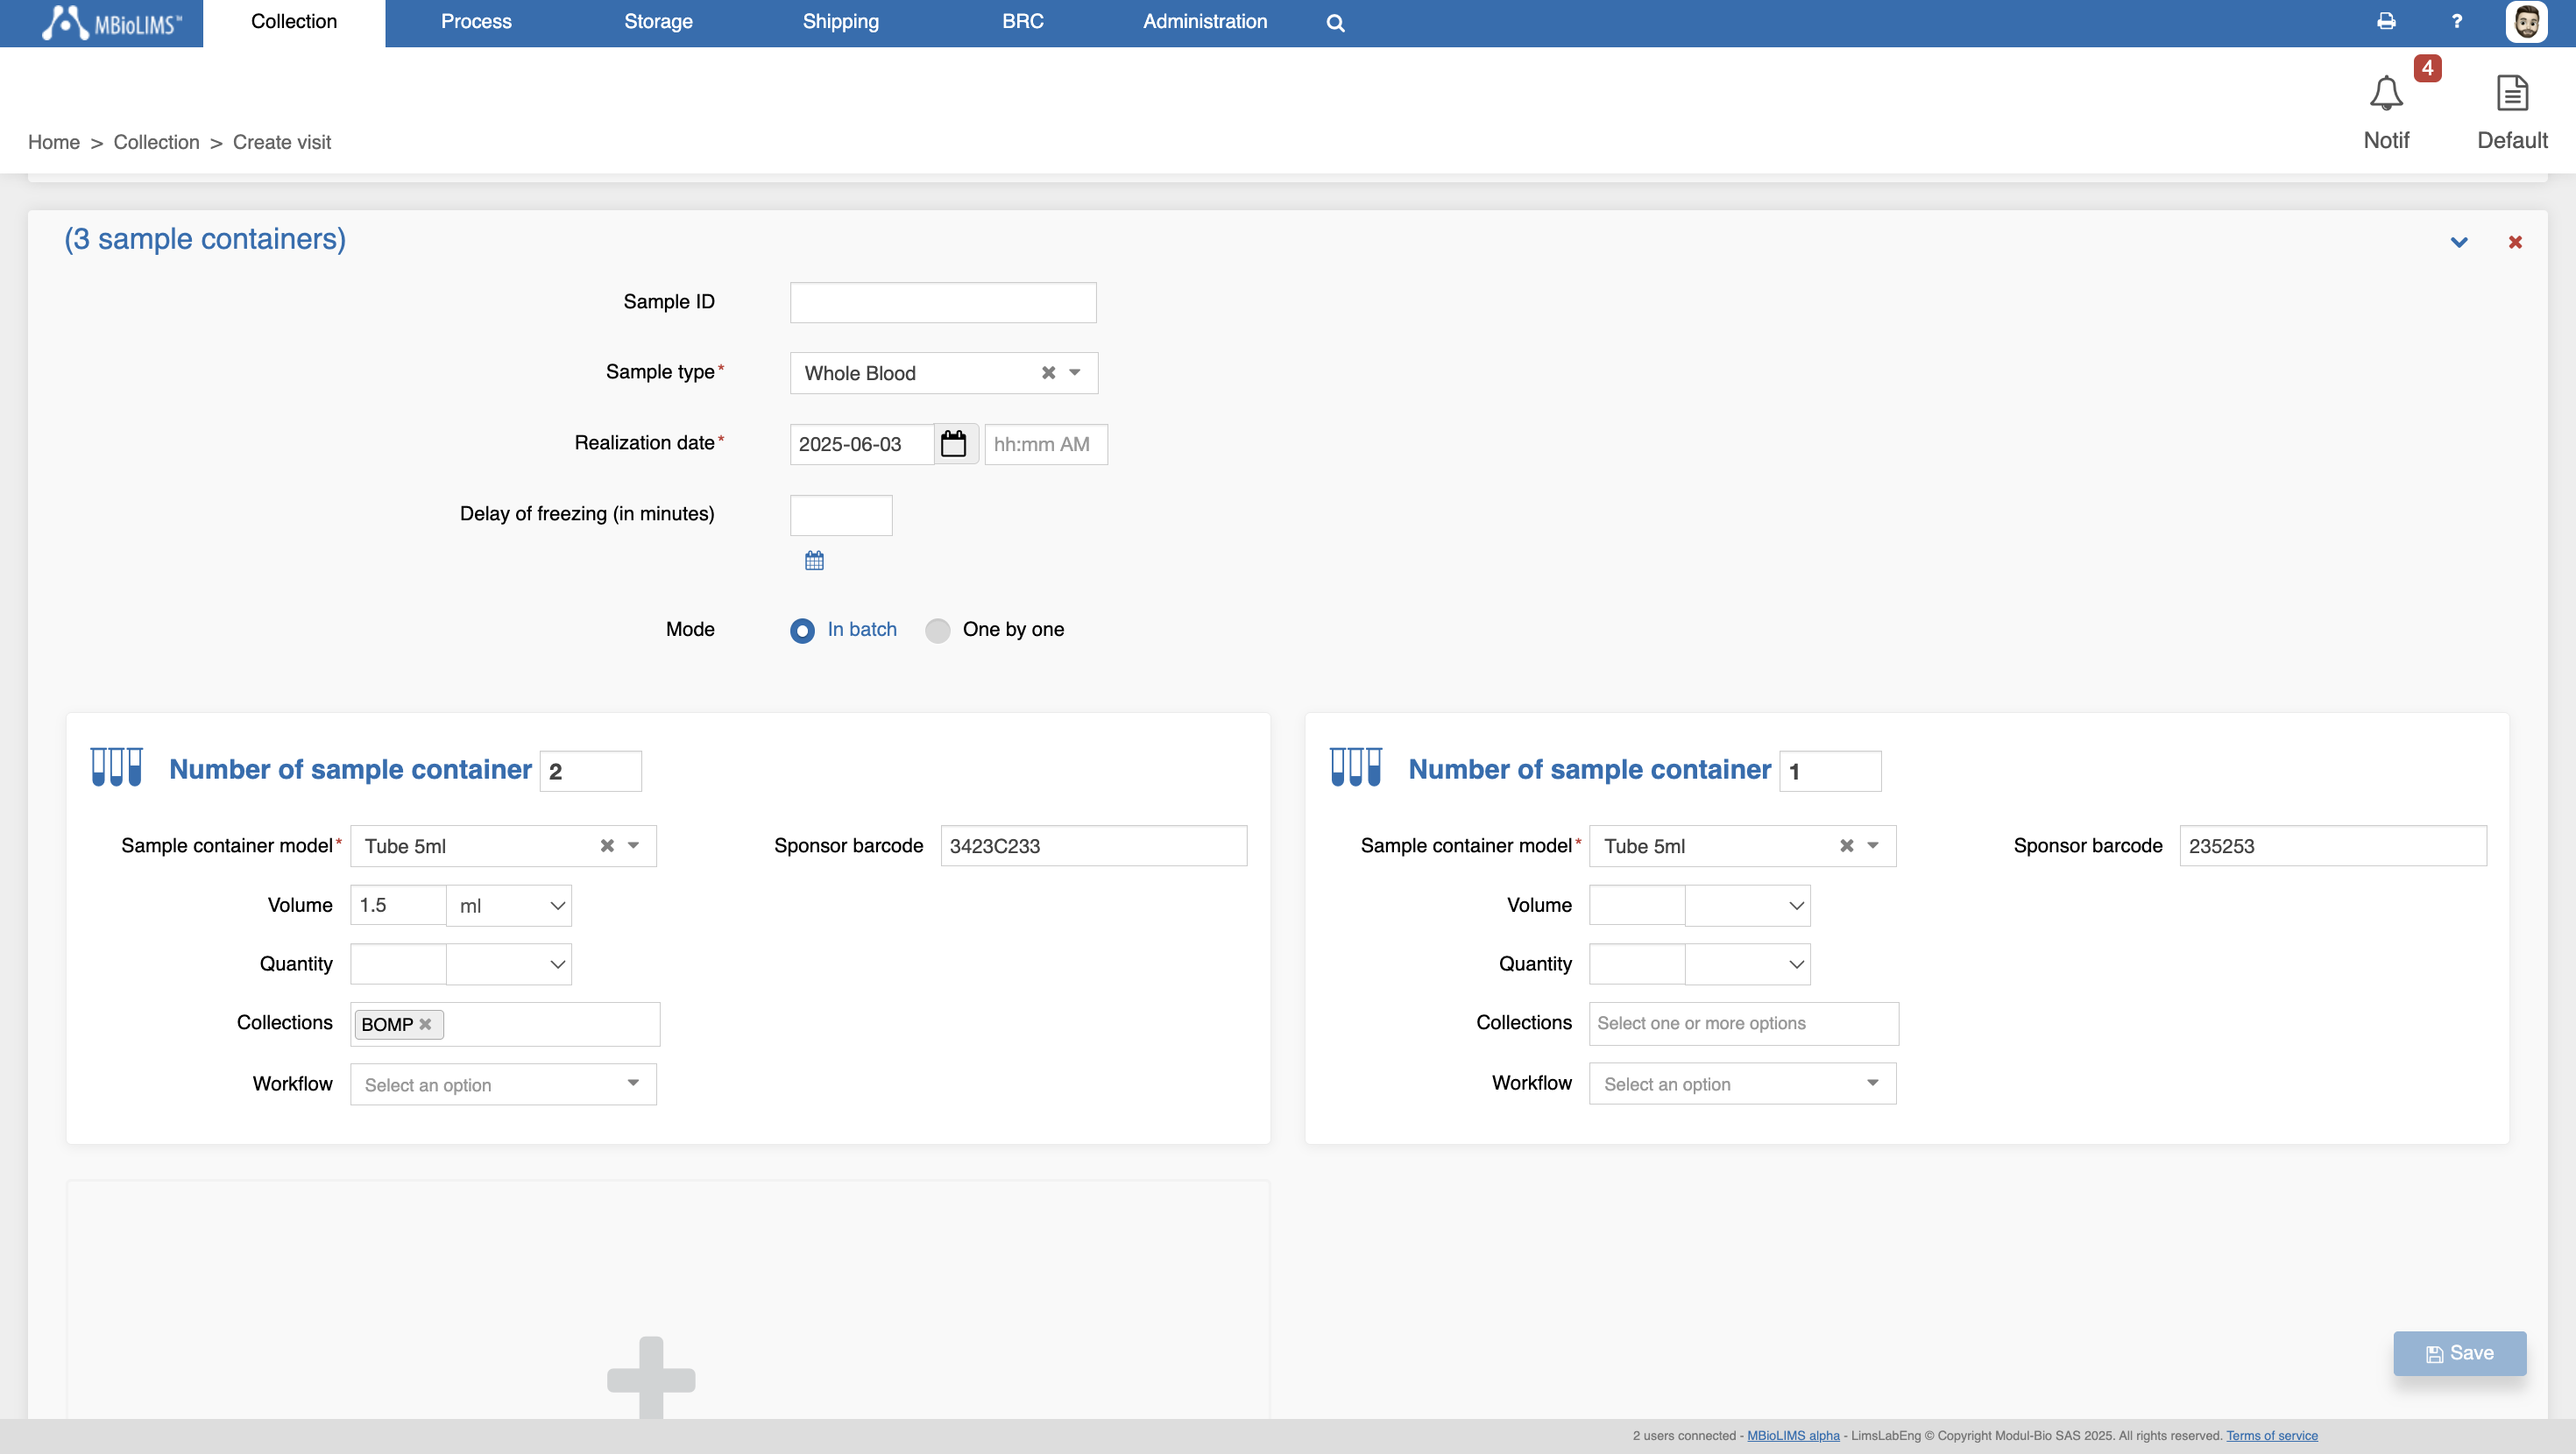Open the ml volume unit dropdown

509,906
